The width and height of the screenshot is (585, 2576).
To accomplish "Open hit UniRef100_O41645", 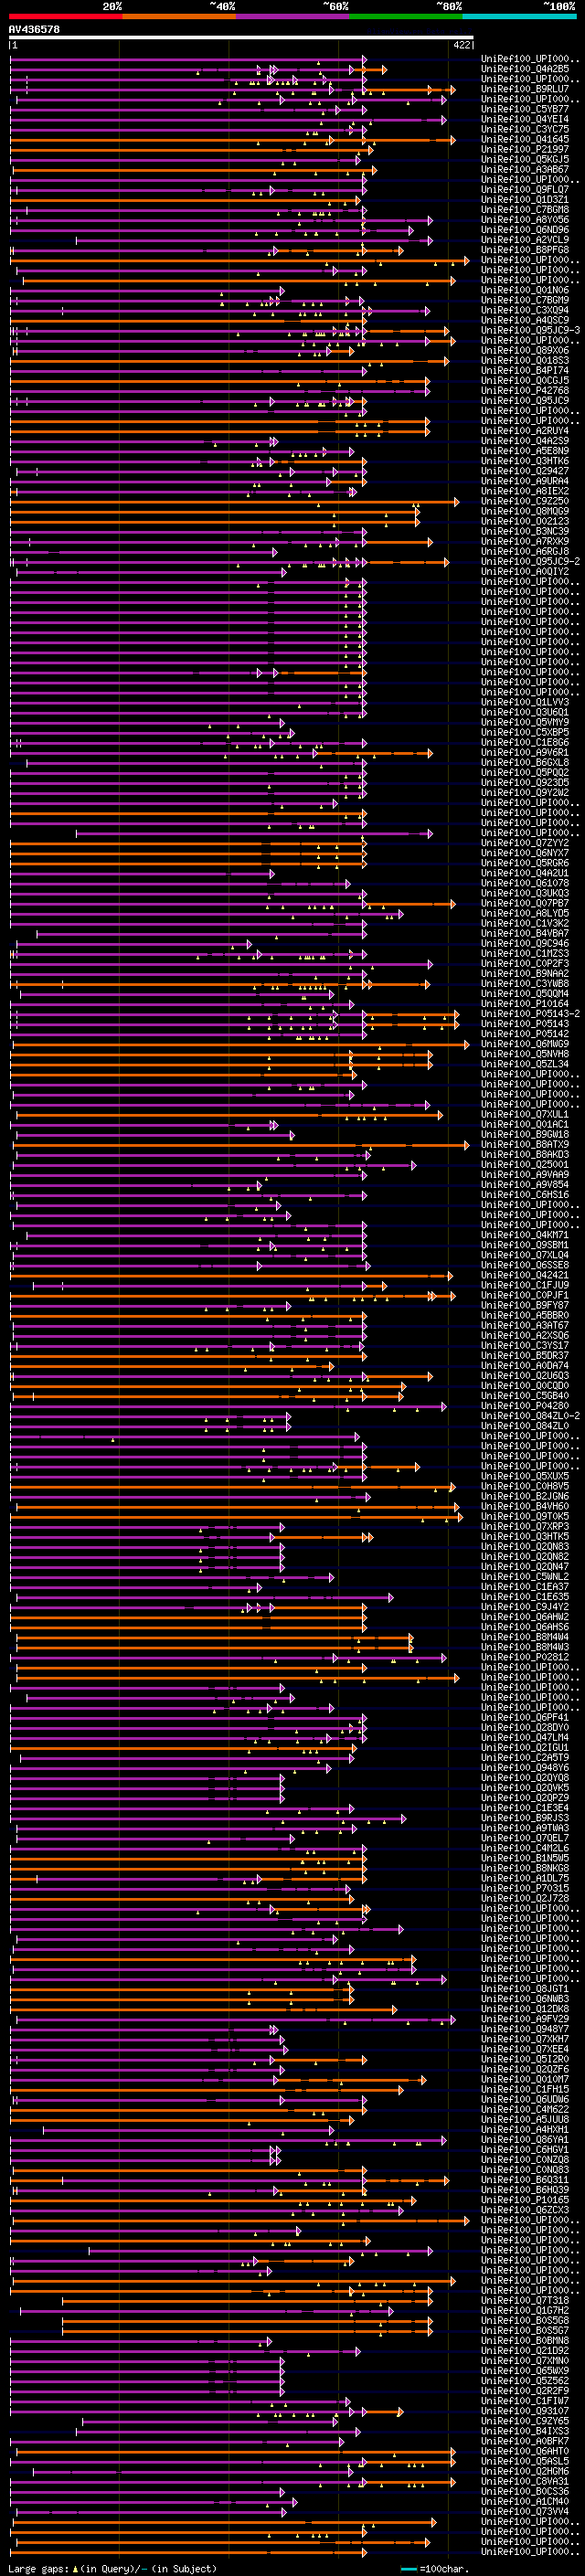I will pos(524,139).
